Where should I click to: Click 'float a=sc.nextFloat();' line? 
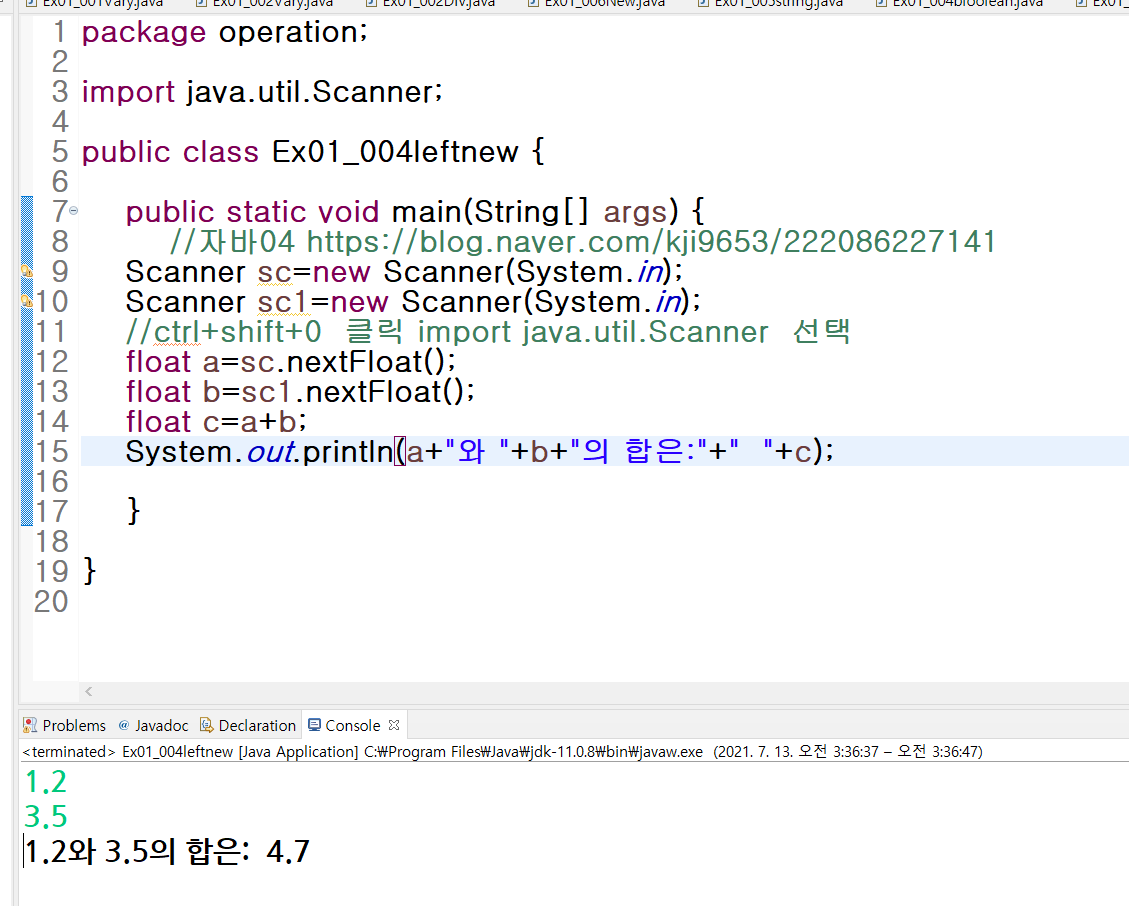coord(291,362)
